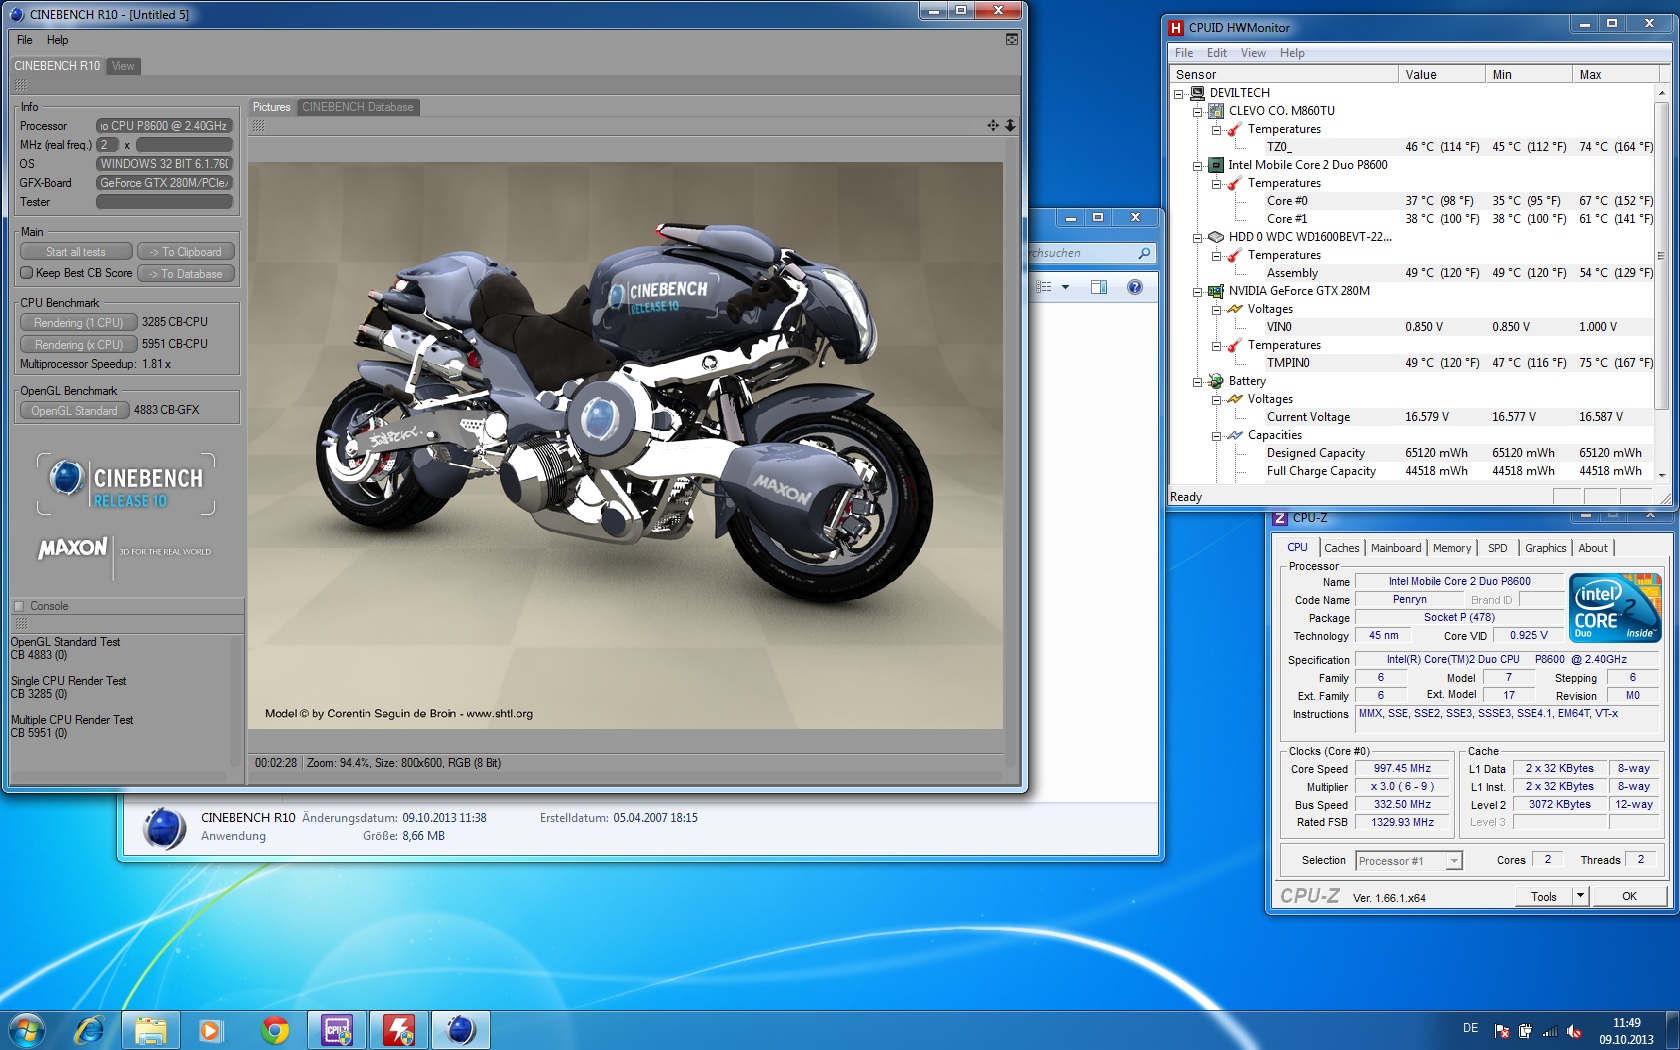
Task: Click the Action Center flag tray icon
Action: tap(1502, 1031)
